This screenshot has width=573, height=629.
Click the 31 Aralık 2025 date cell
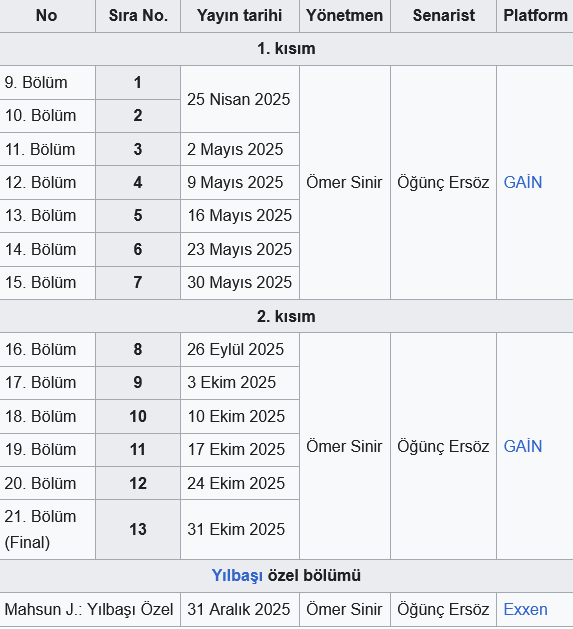click(240, 610)
